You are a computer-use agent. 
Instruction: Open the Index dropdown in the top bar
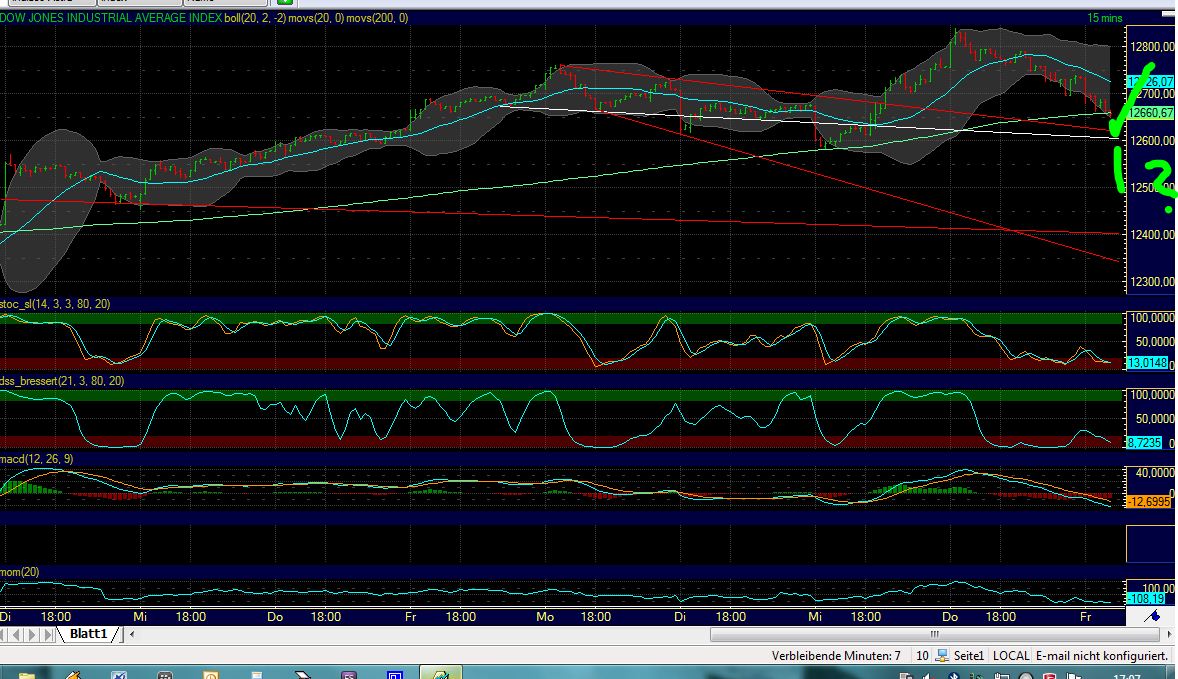click(x=140, y=4)
